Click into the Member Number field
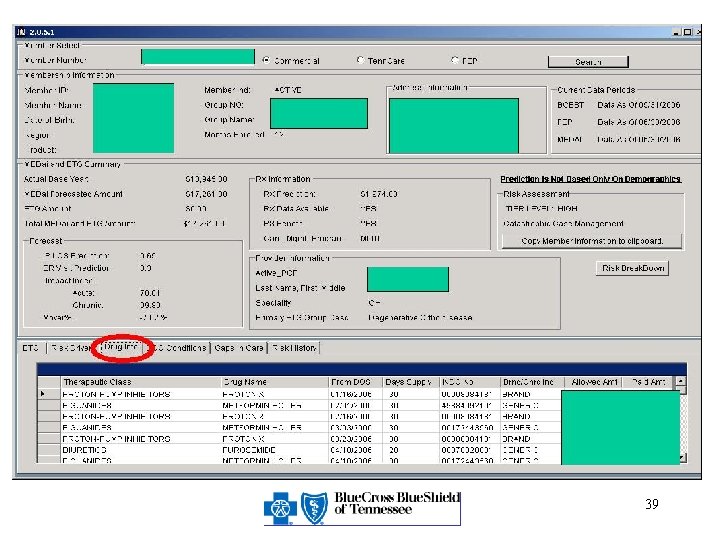The image size is (720, 540). (x=197, y=57)
